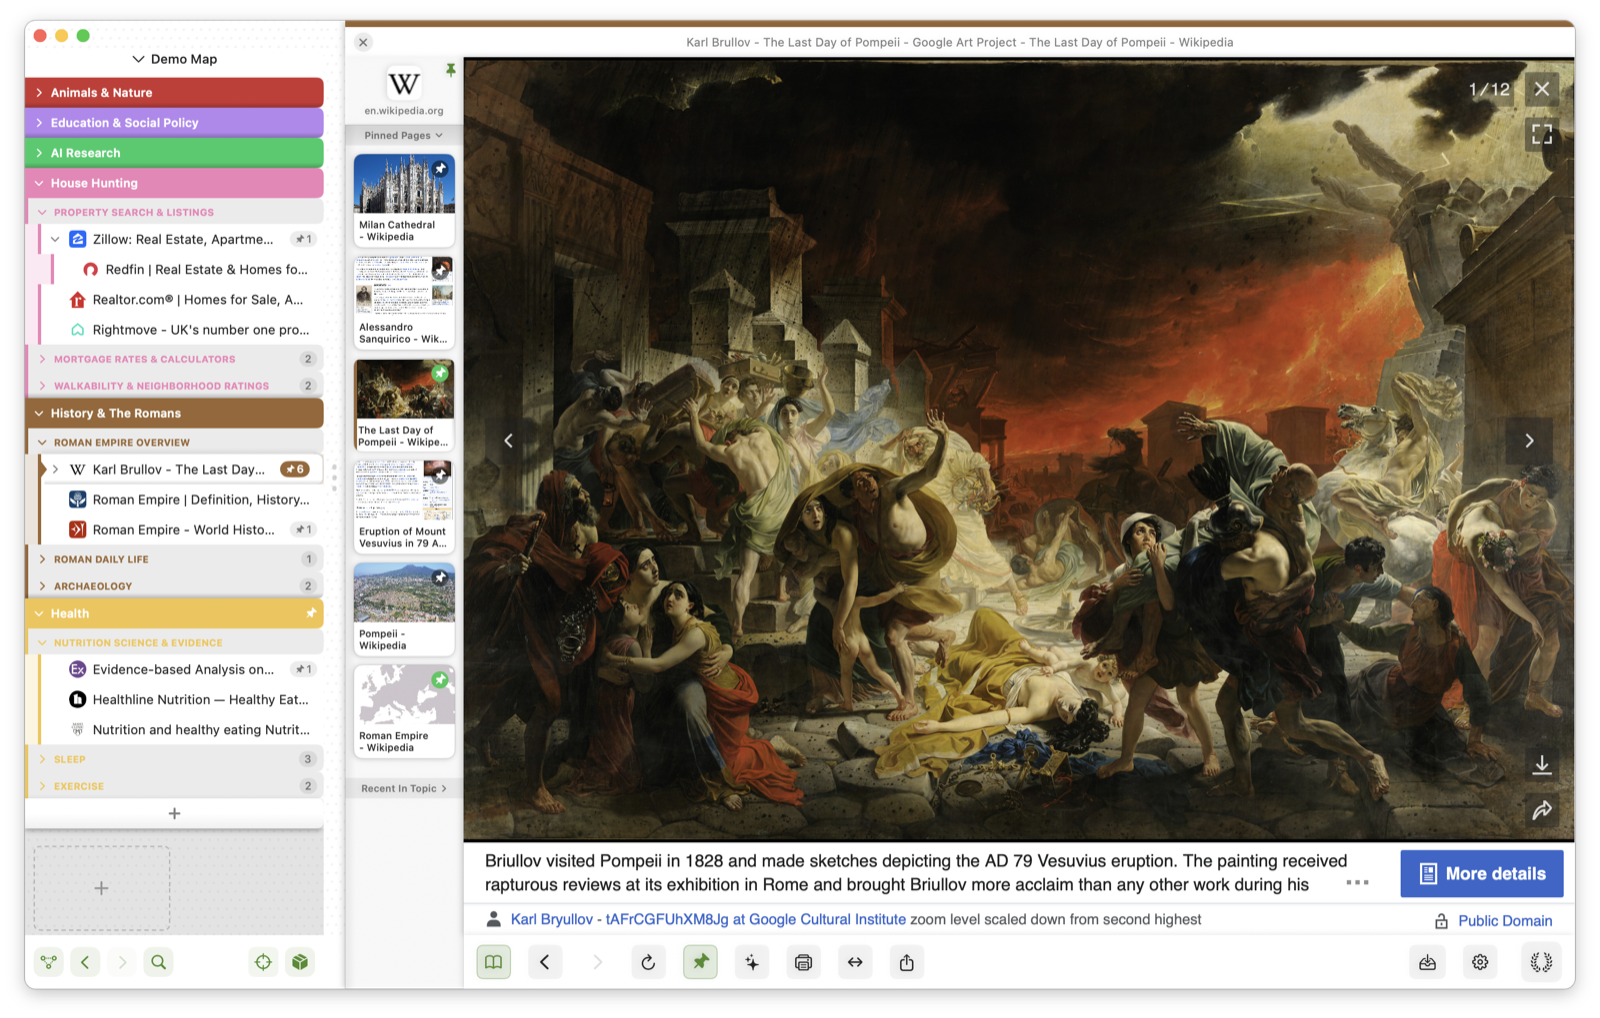
Task: Click the print page icon
Action: click(x=803, y=962)
